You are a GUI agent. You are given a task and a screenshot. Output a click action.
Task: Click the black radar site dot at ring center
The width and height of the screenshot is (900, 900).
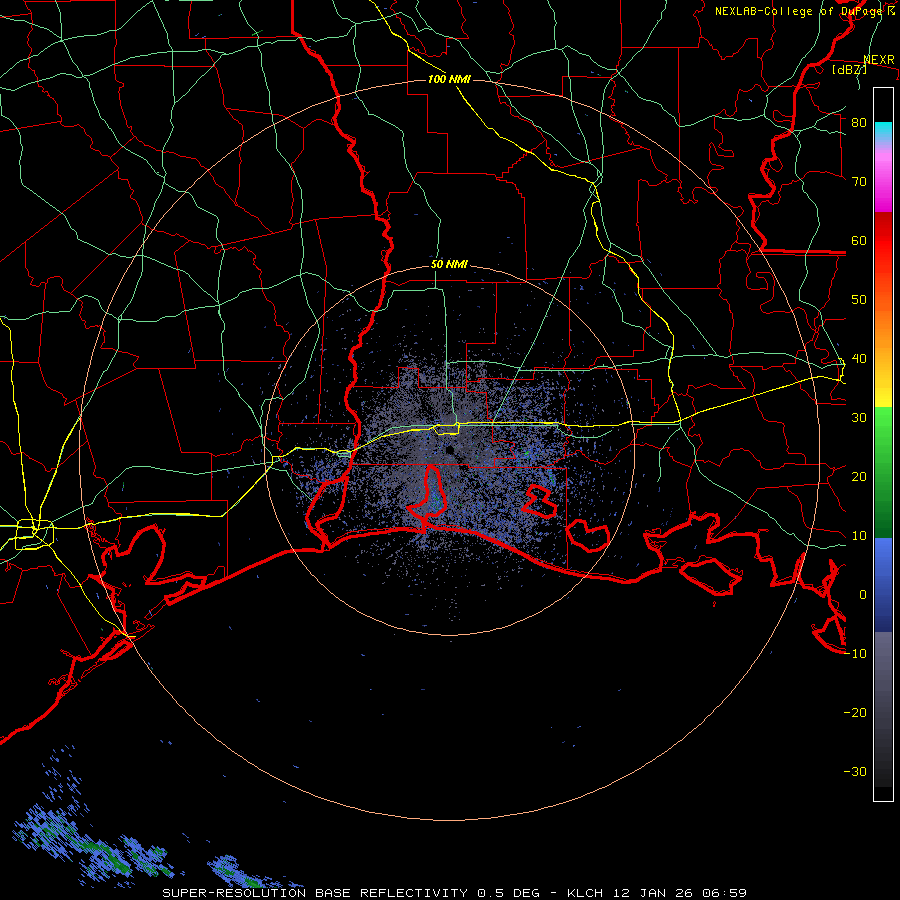(x=449, y=449)
